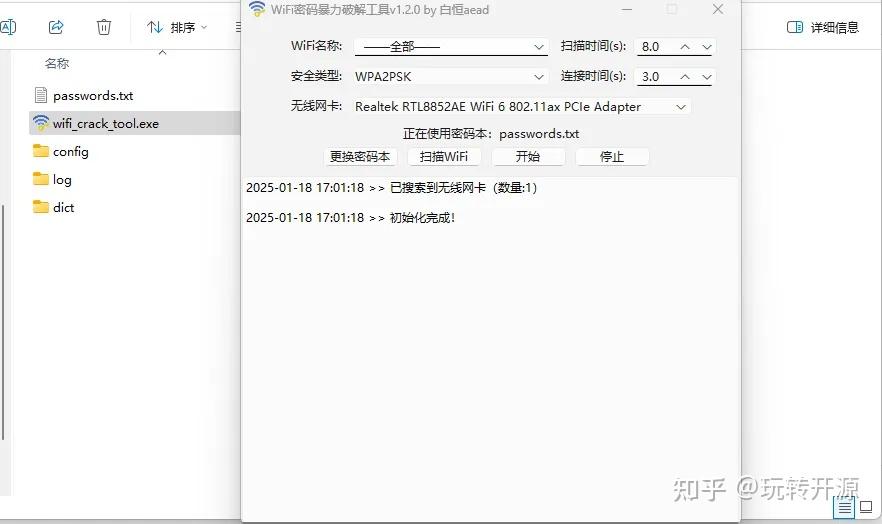
Task: Click the 更换密码本 button
Action: [360, 156]
